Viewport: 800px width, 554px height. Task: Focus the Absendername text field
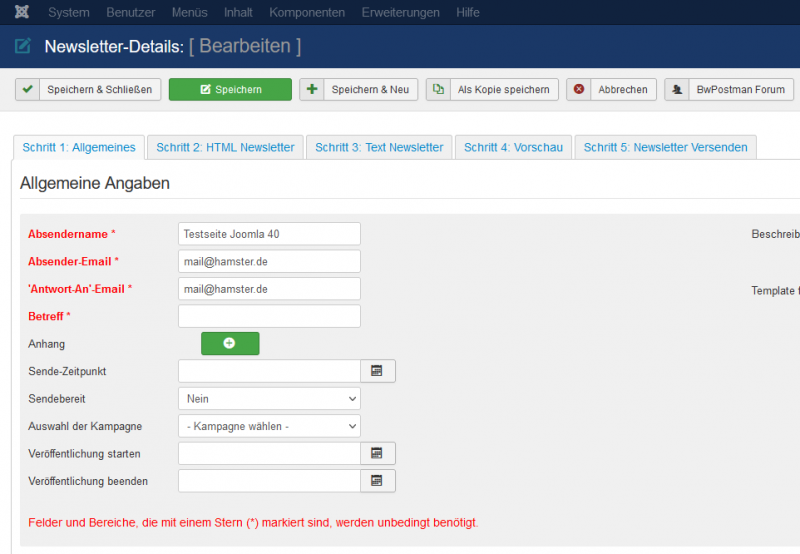click(x=269, y=234)
